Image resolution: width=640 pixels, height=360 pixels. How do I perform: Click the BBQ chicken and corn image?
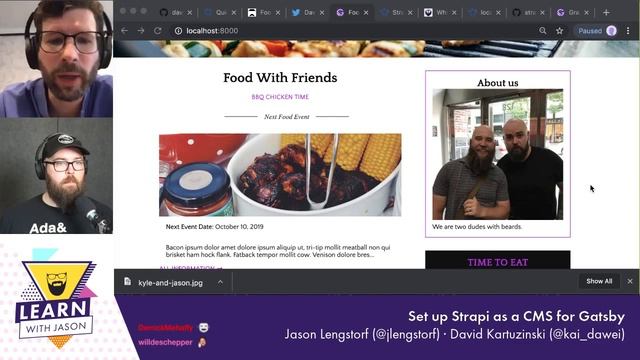click(280, 175)
